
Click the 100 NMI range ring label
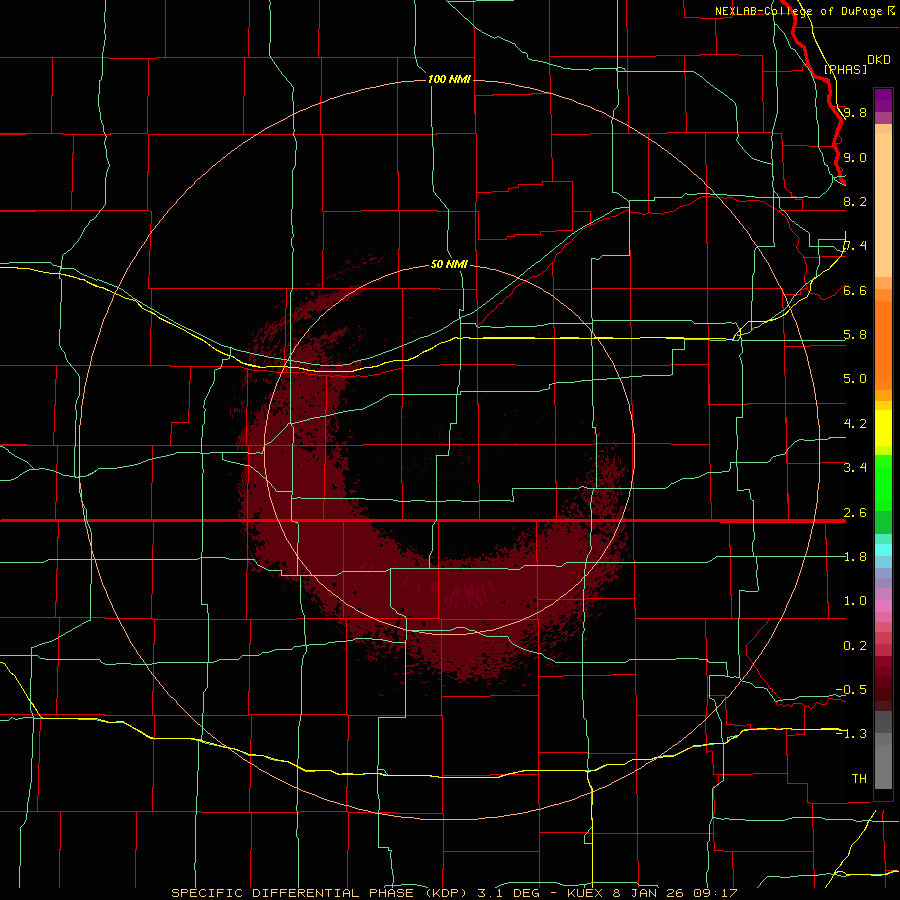tap(449, 79)
